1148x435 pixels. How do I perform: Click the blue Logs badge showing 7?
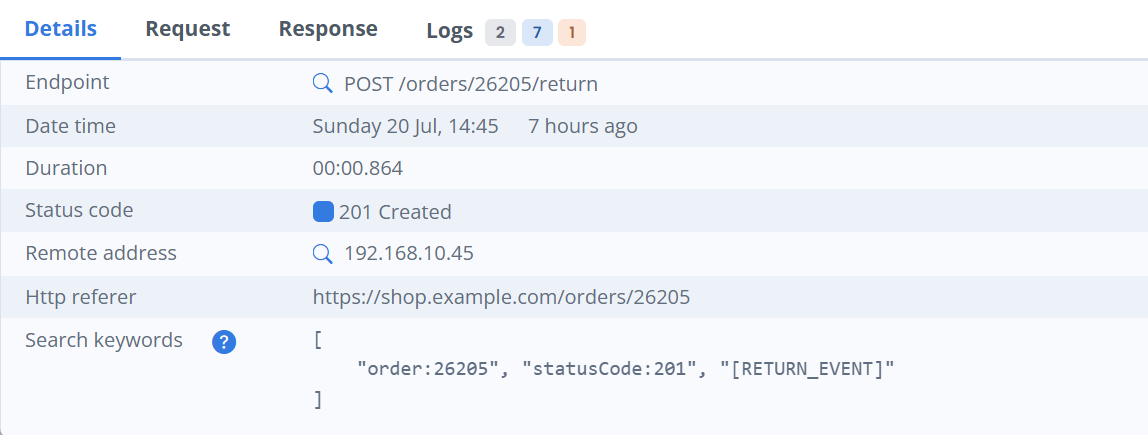pyautogui.click(x=536, y=32)
